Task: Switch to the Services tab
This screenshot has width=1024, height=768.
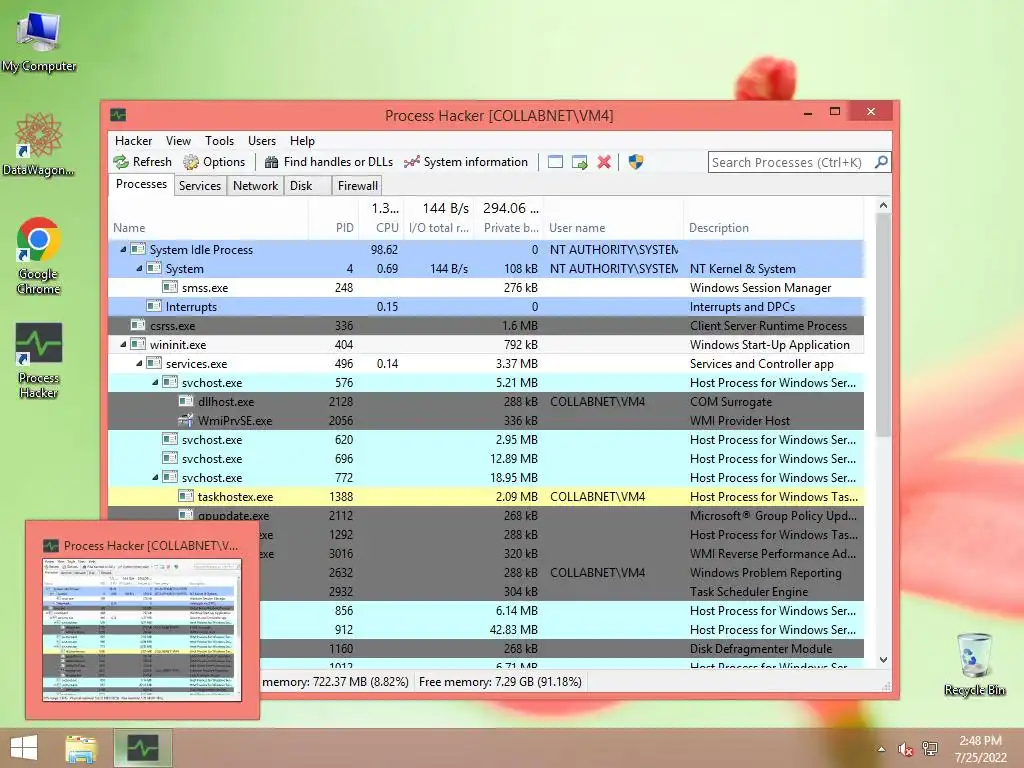Action: pos(200,185)
